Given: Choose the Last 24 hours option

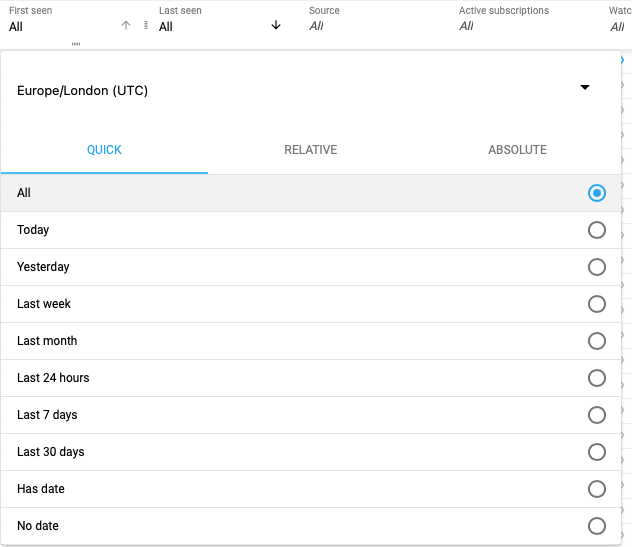Looking at the screenshot, I should coord(597,378).
